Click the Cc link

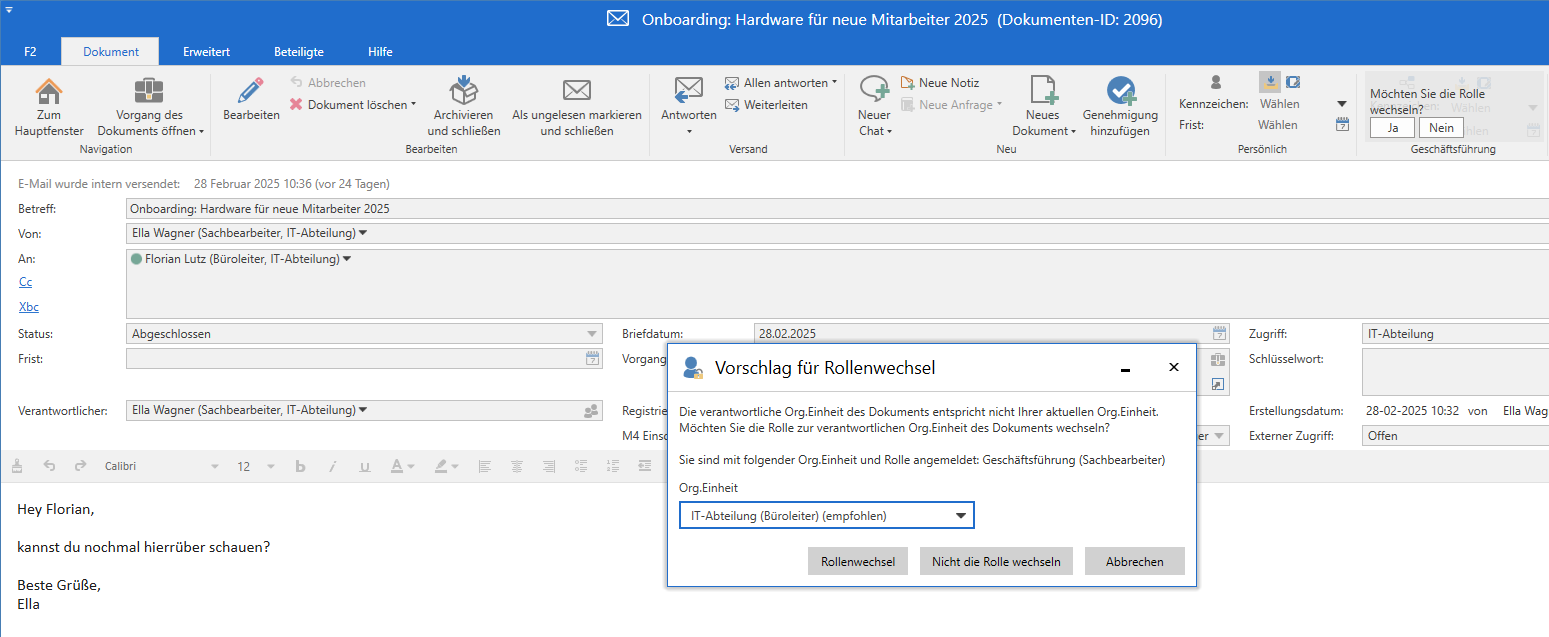tap(26, 283)
